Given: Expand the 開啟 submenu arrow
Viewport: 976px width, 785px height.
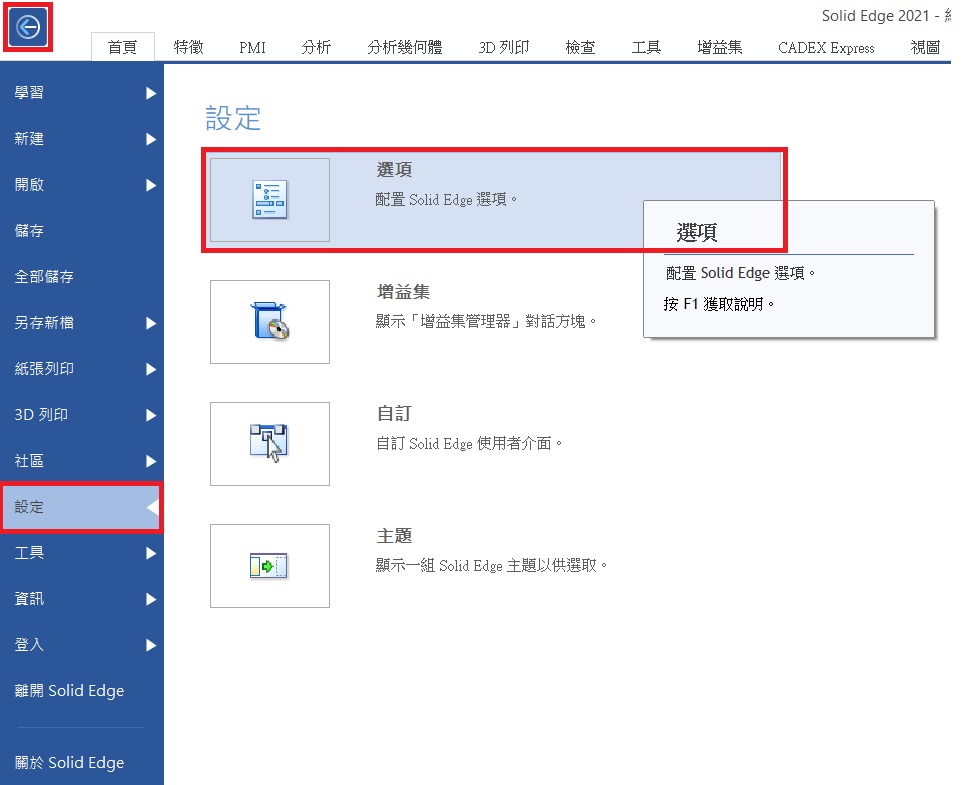Looking at the screenshot, I should (151, 186).
